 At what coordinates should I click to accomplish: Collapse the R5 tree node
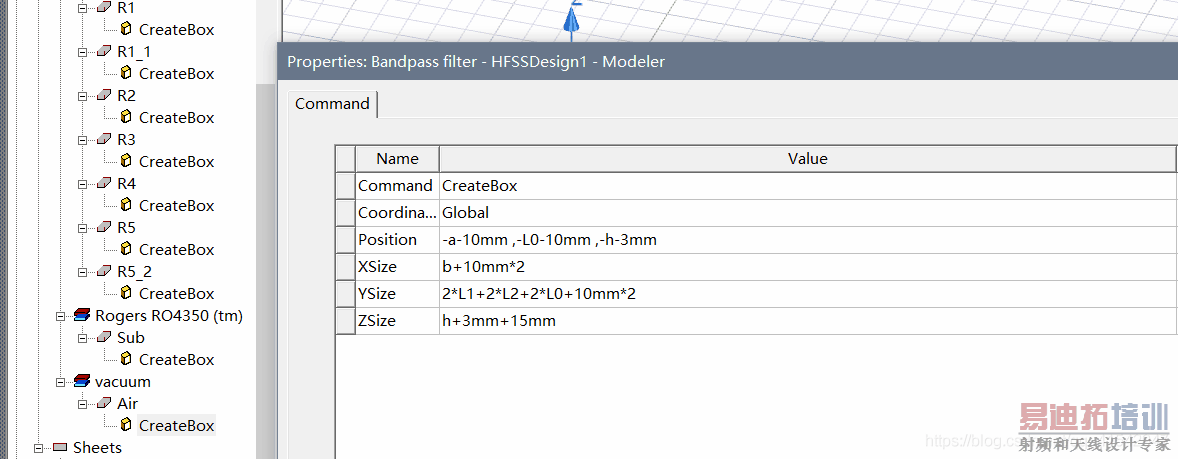pos(82,228)
